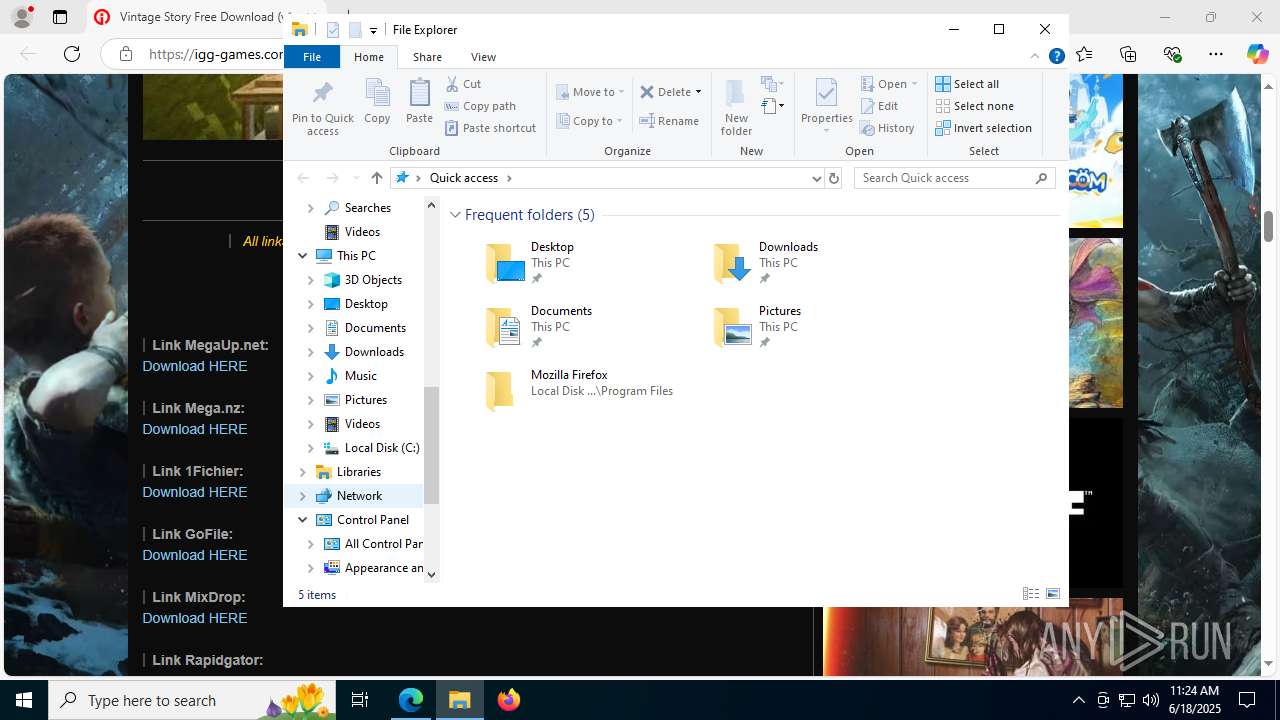
Task: Select the View ribbon tab
Action: 483,57
